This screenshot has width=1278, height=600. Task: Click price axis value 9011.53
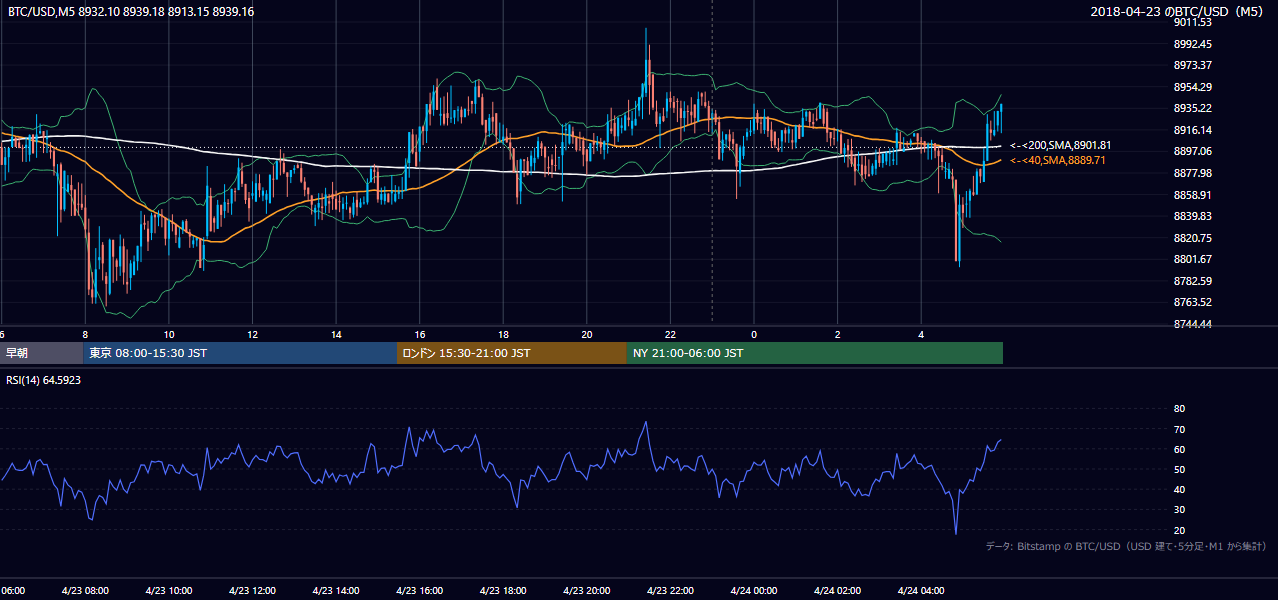[x=1193, y=22]
